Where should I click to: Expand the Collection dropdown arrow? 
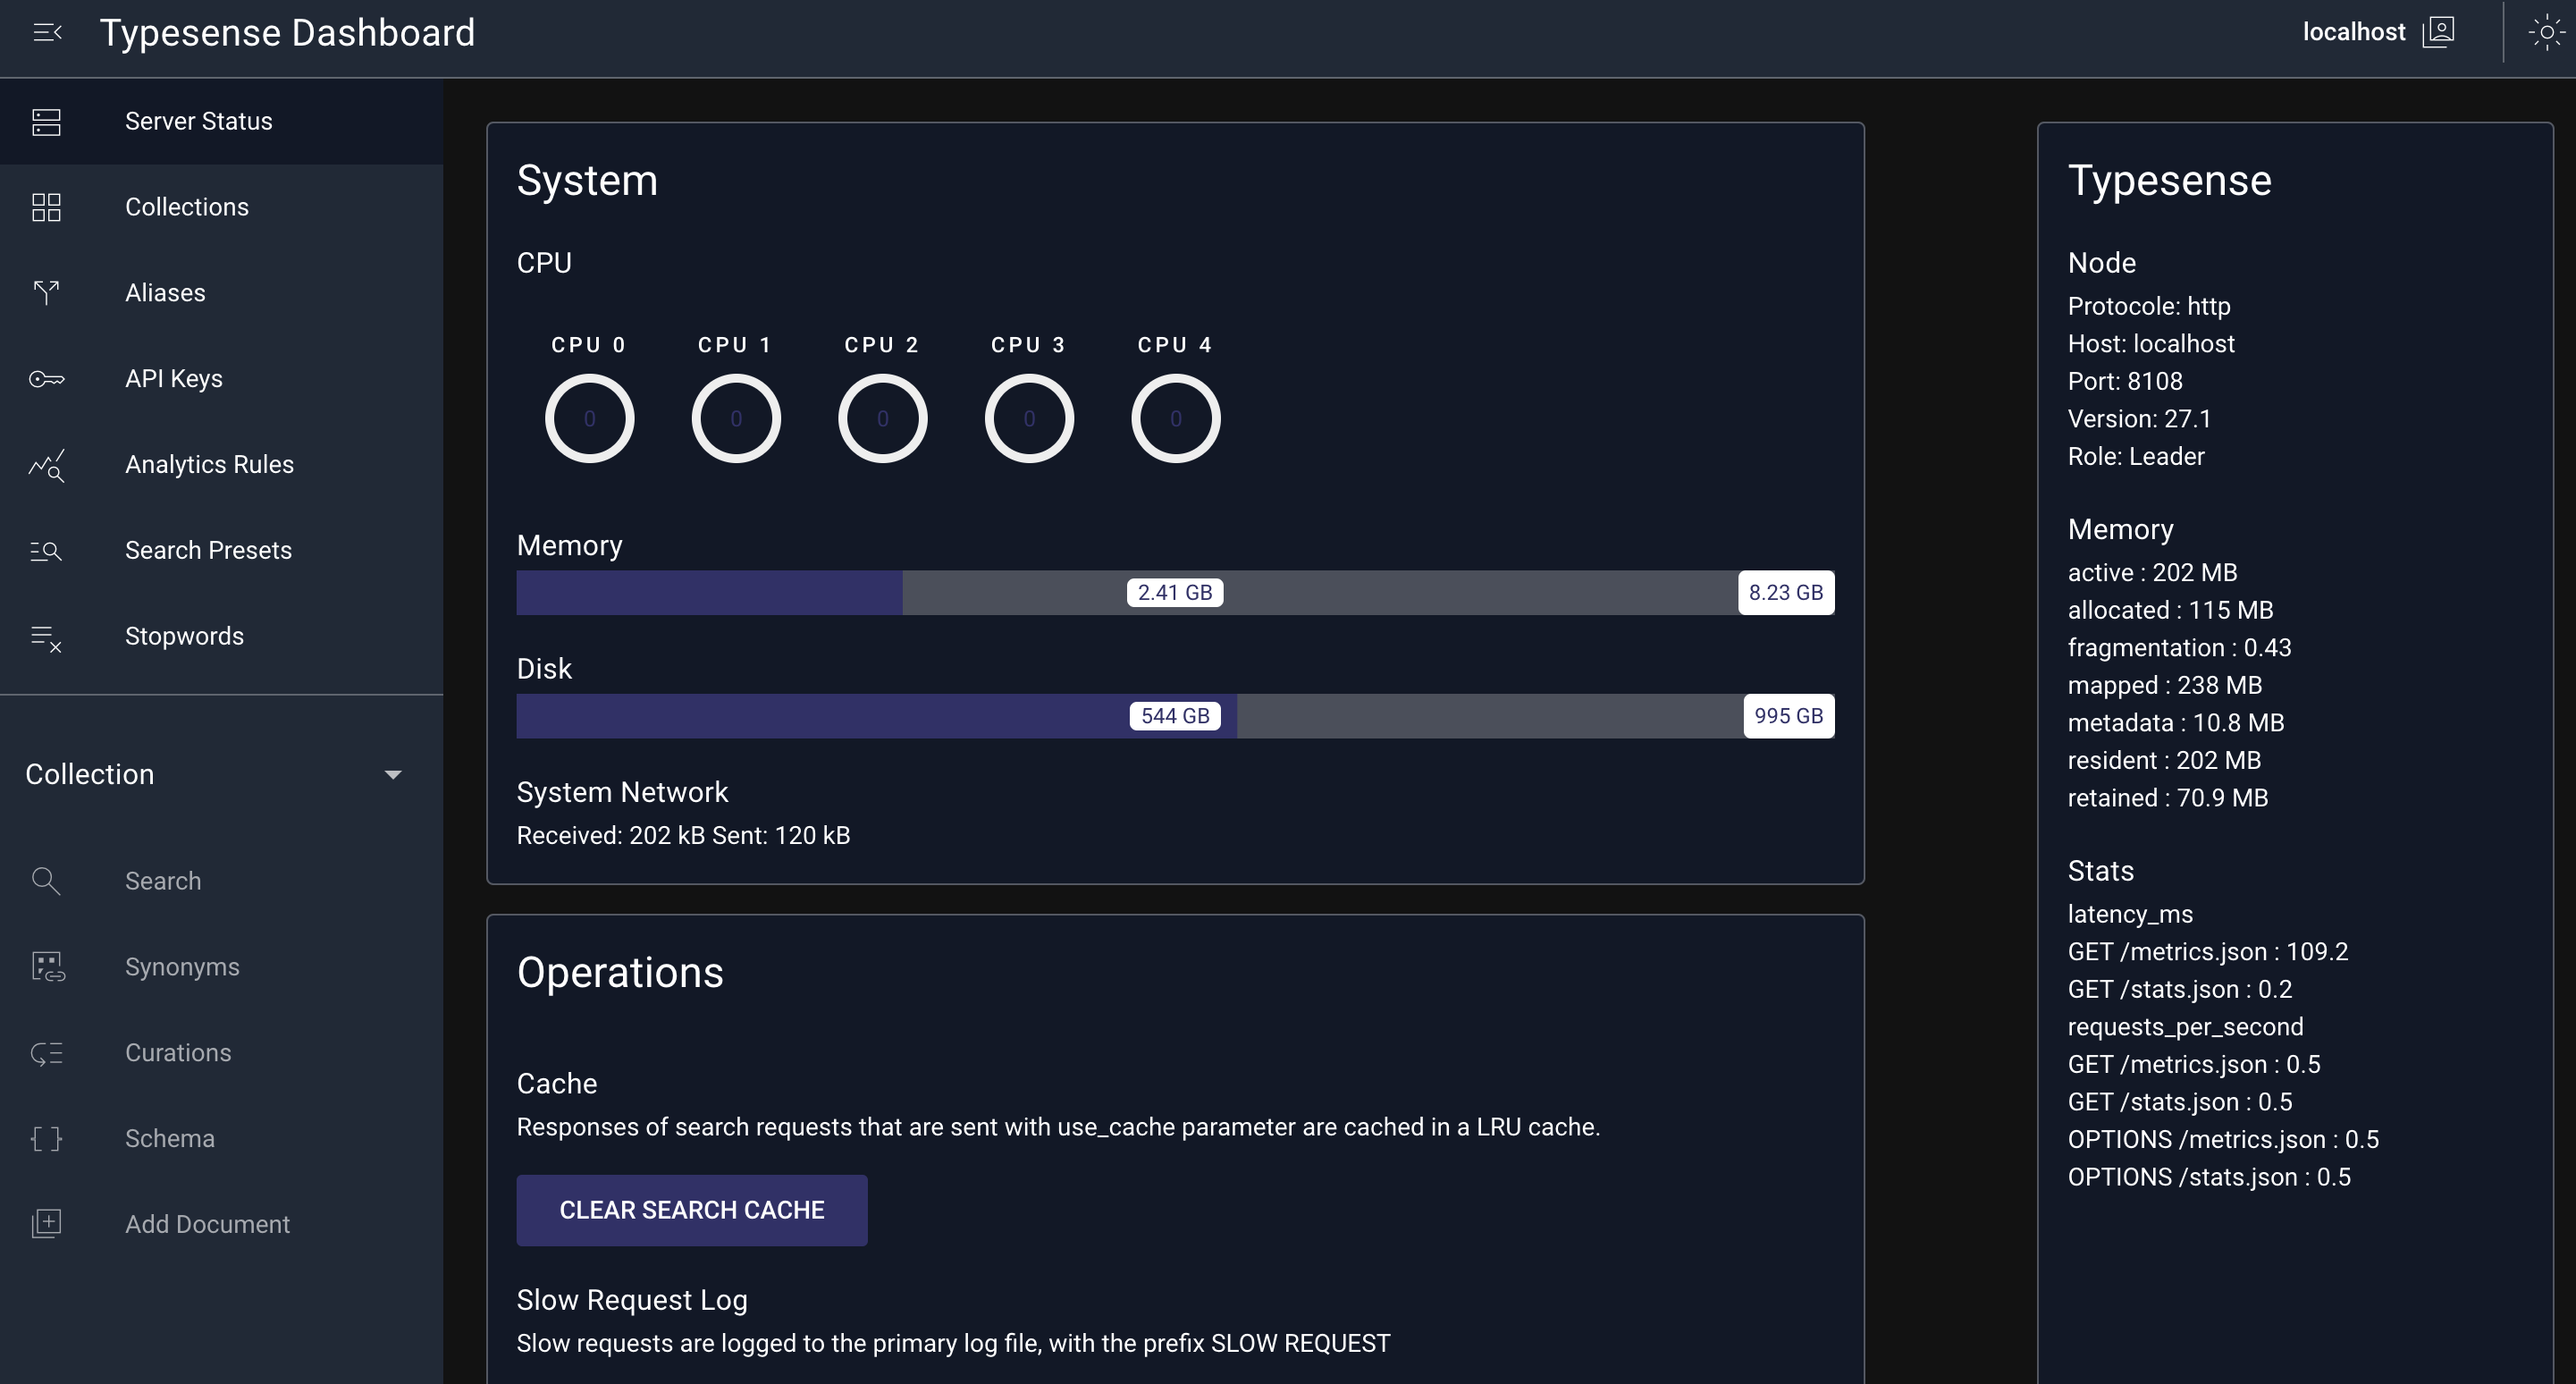pos(393,775)
